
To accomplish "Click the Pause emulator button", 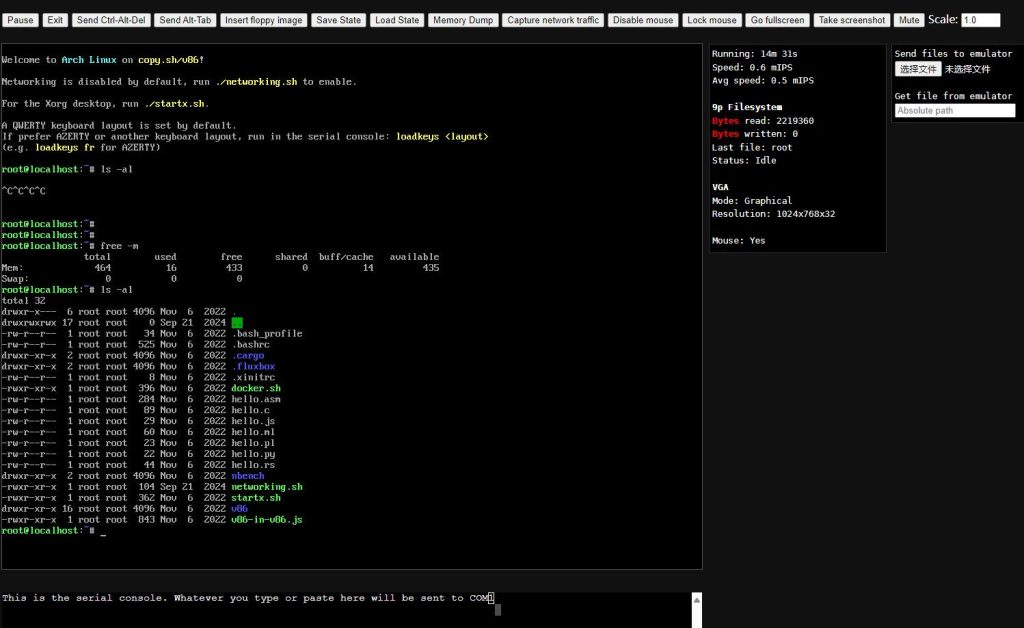I will click(21, 20).
